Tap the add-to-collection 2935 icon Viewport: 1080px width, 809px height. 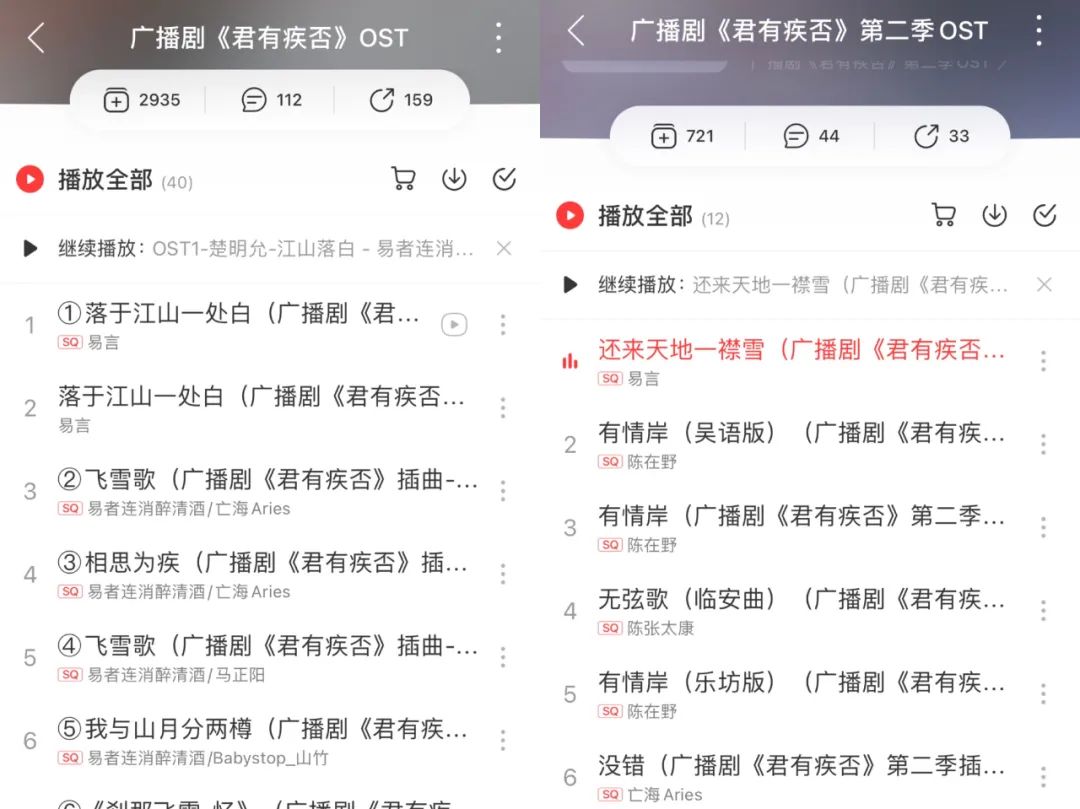click(x=116, y=101)
